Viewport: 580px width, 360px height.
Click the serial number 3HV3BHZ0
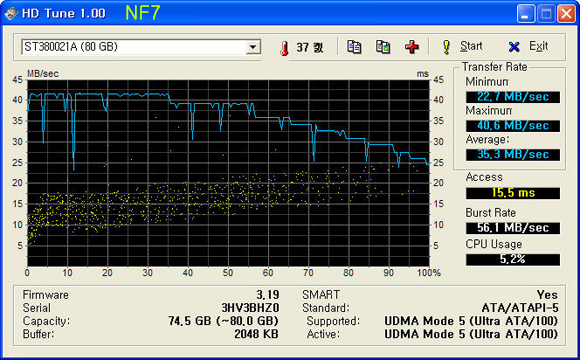pyautogui.click(x=250, y=308)
